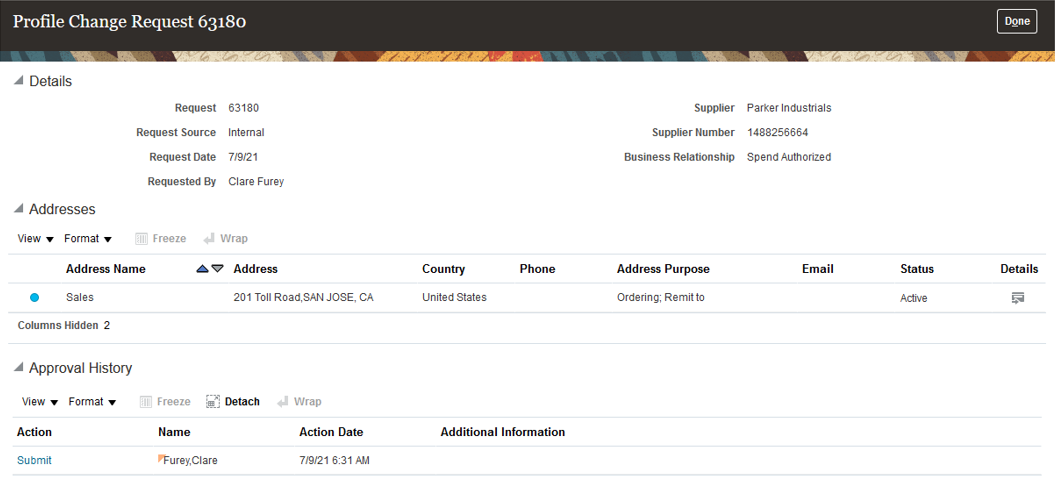Click Freeze icon in Addresses toolbar
1055x485 pixels.
click(141, 239)
